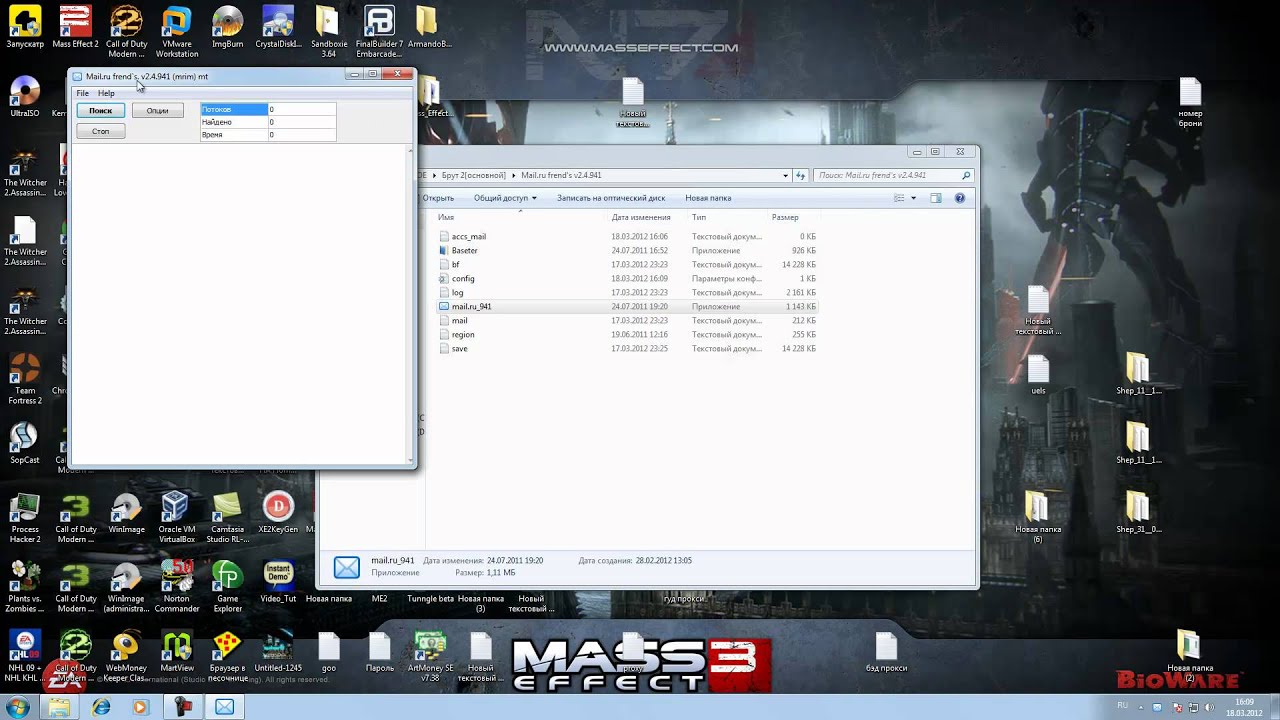Open FinalBuilder 7 Embarcadero desktop shortcut
The height and width of the screenshot is (720, 1280).
coord(379,32)
